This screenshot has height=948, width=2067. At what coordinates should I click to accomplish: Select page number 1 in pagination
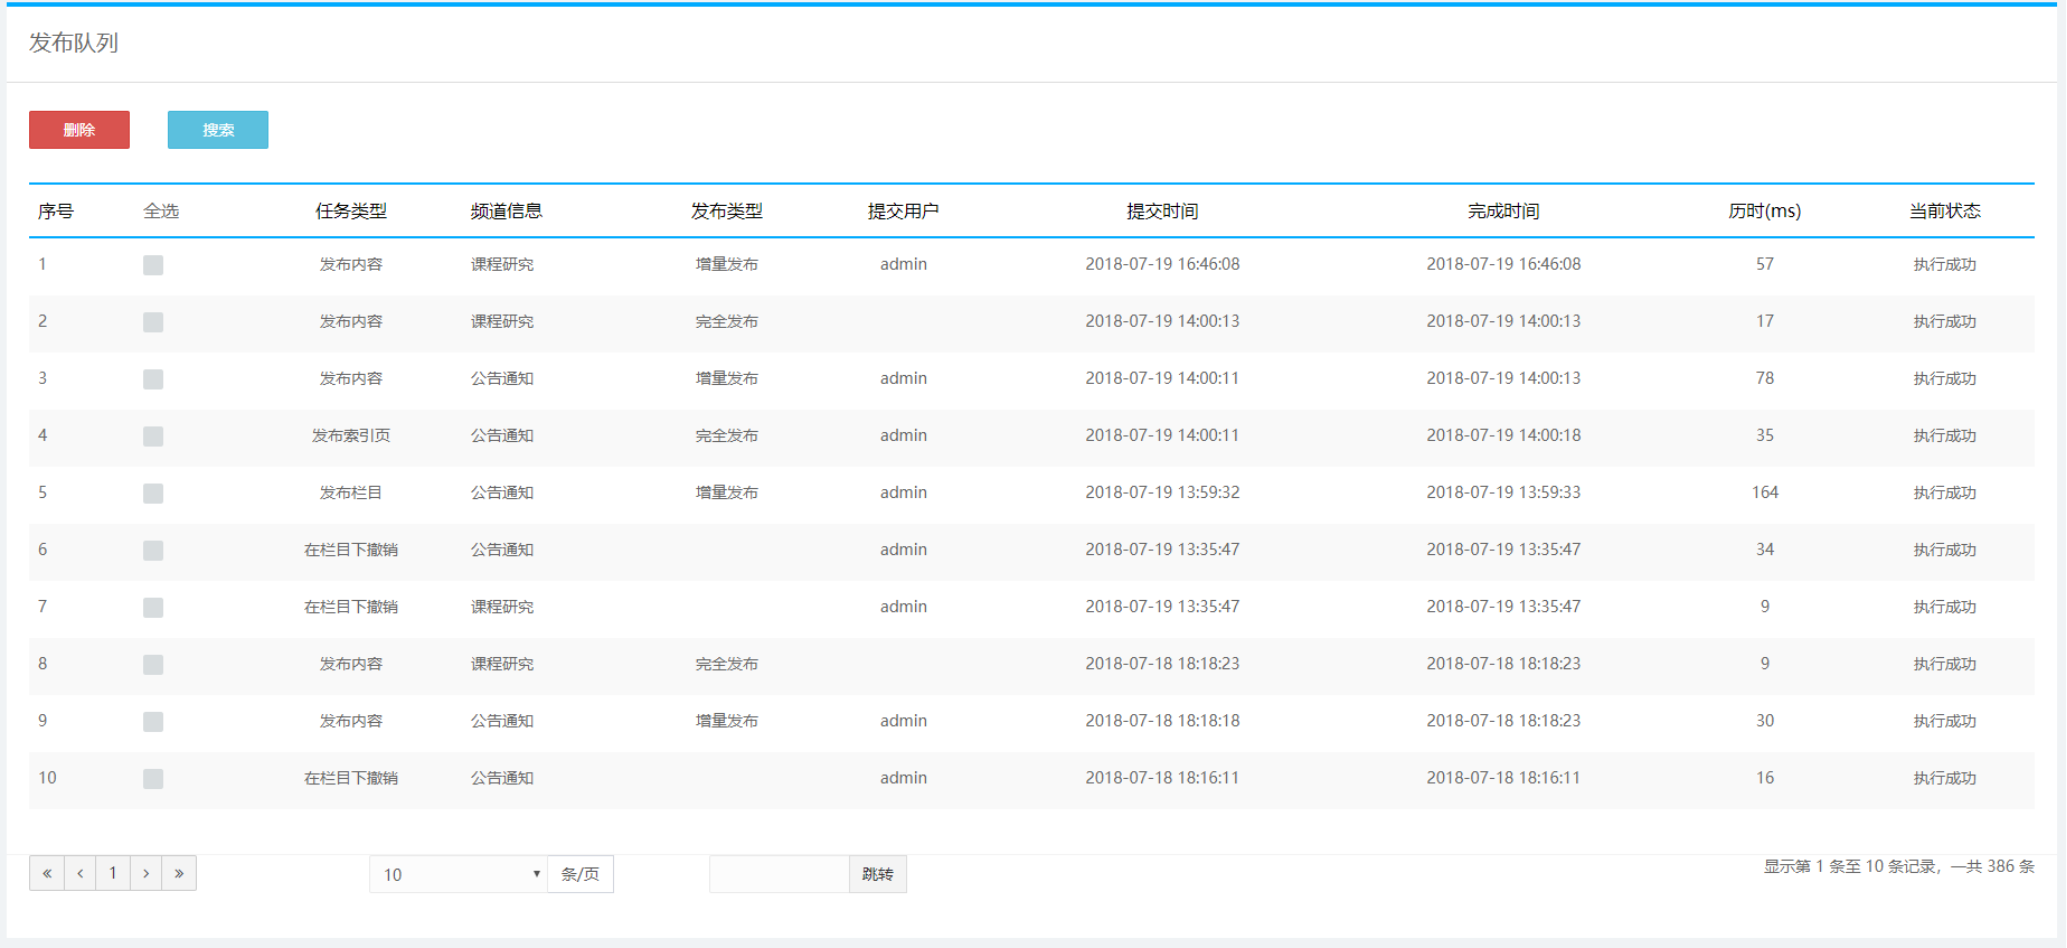pos(113,873)
